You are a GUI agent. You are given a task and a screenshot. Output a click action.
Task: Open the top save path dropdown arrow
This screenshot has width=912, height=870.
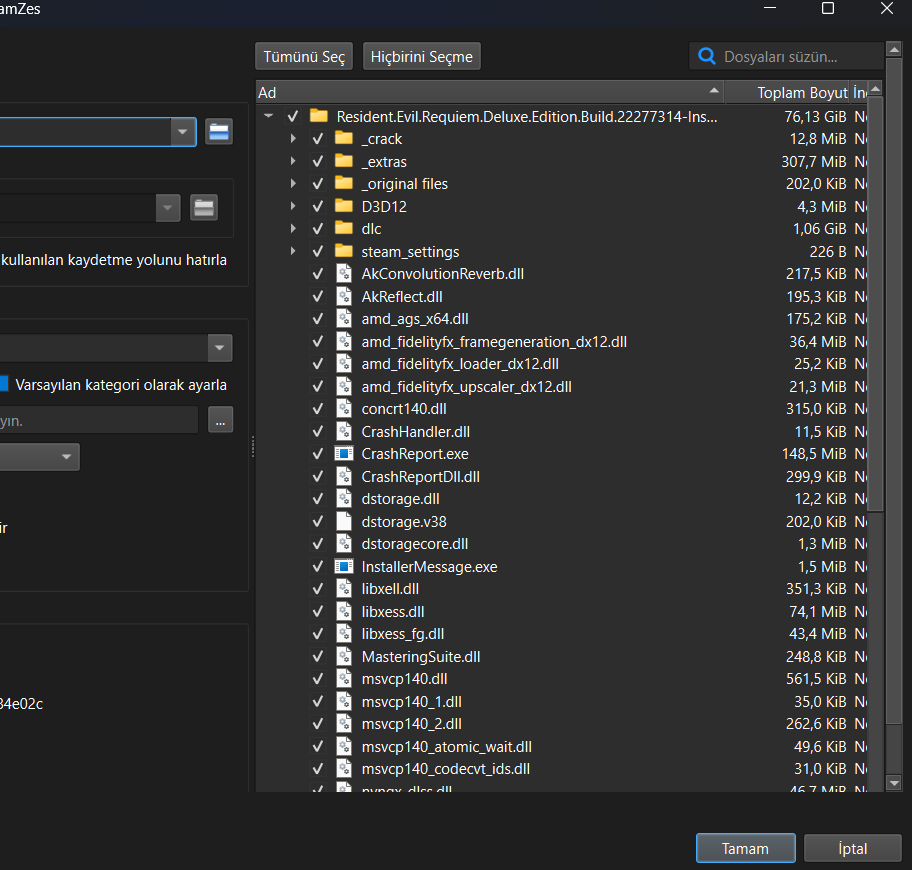click(x=182, y=131)
